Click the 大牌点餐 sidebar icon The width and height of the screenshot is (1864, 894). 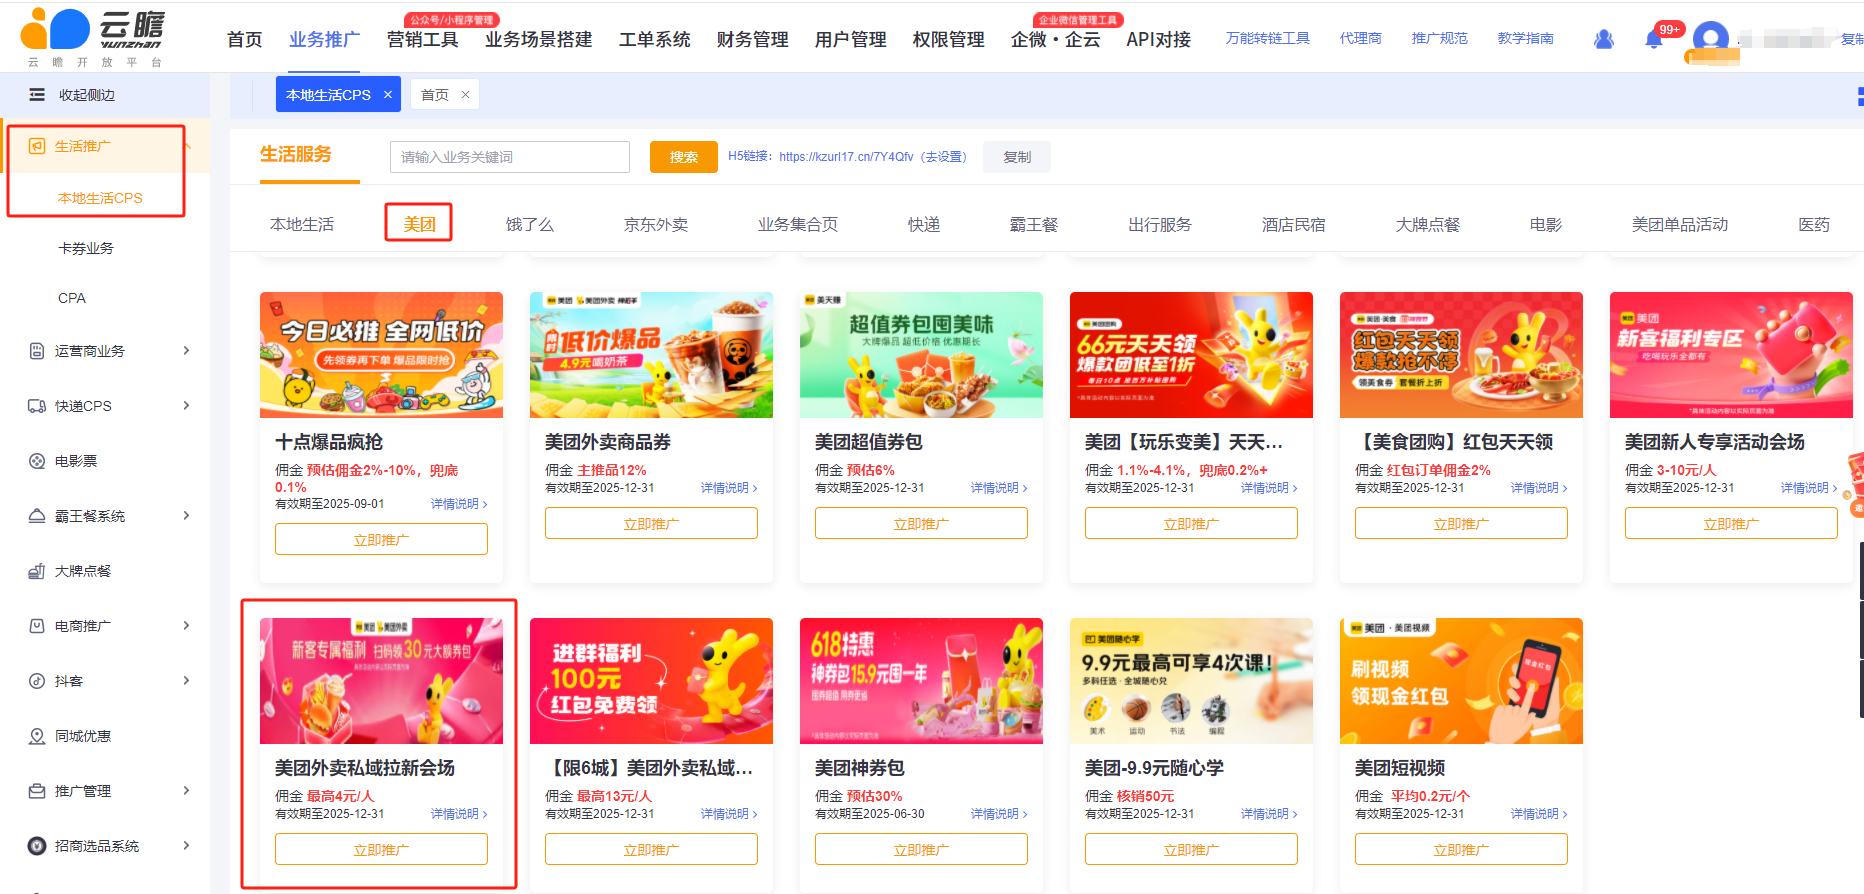pyautogui.click(x=37, y=571)
